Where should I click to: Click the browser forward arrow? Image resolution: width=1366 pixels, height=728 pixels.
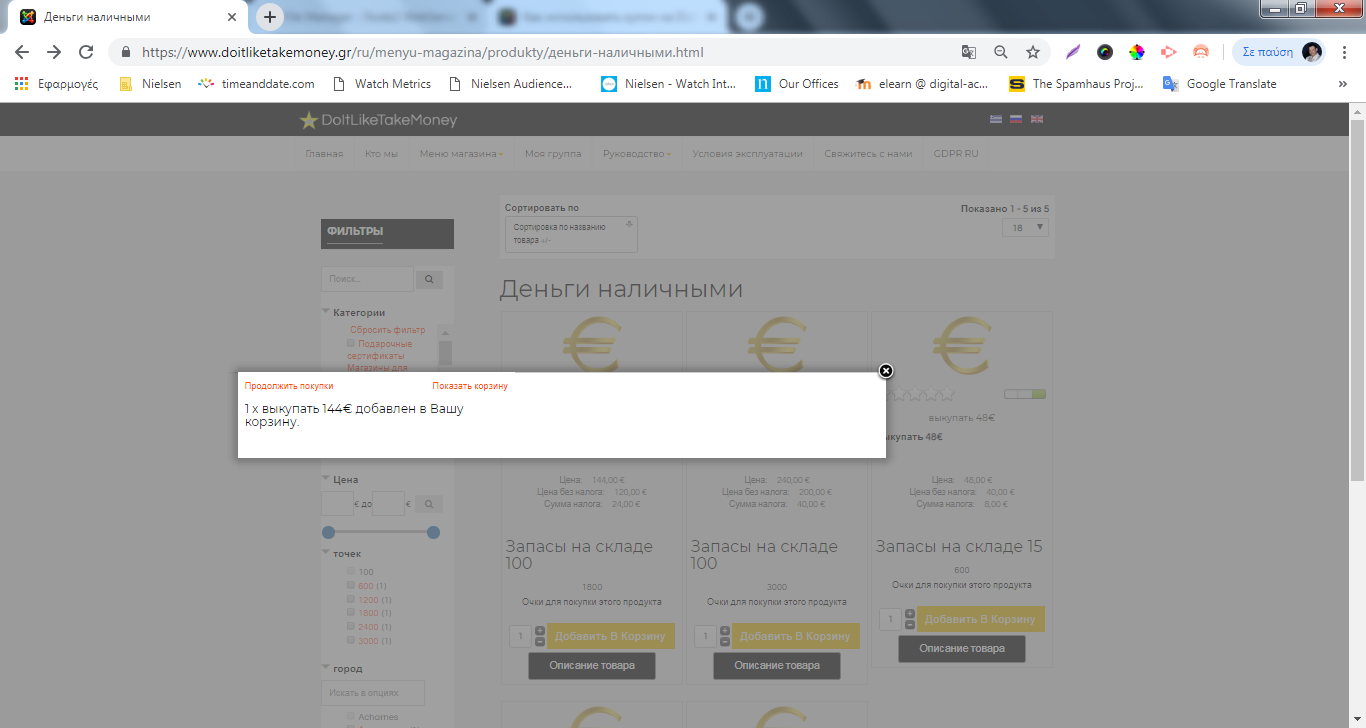(x=54, y=52)
